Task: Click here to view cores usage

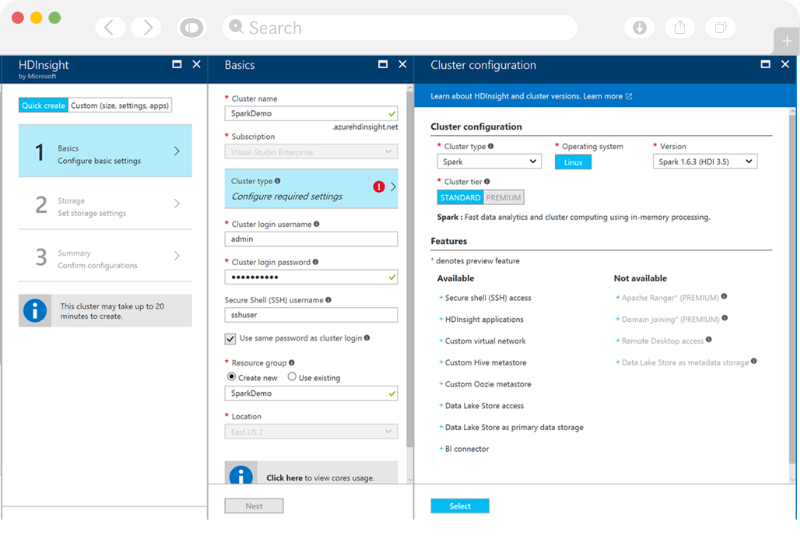Action: point(284,478)
